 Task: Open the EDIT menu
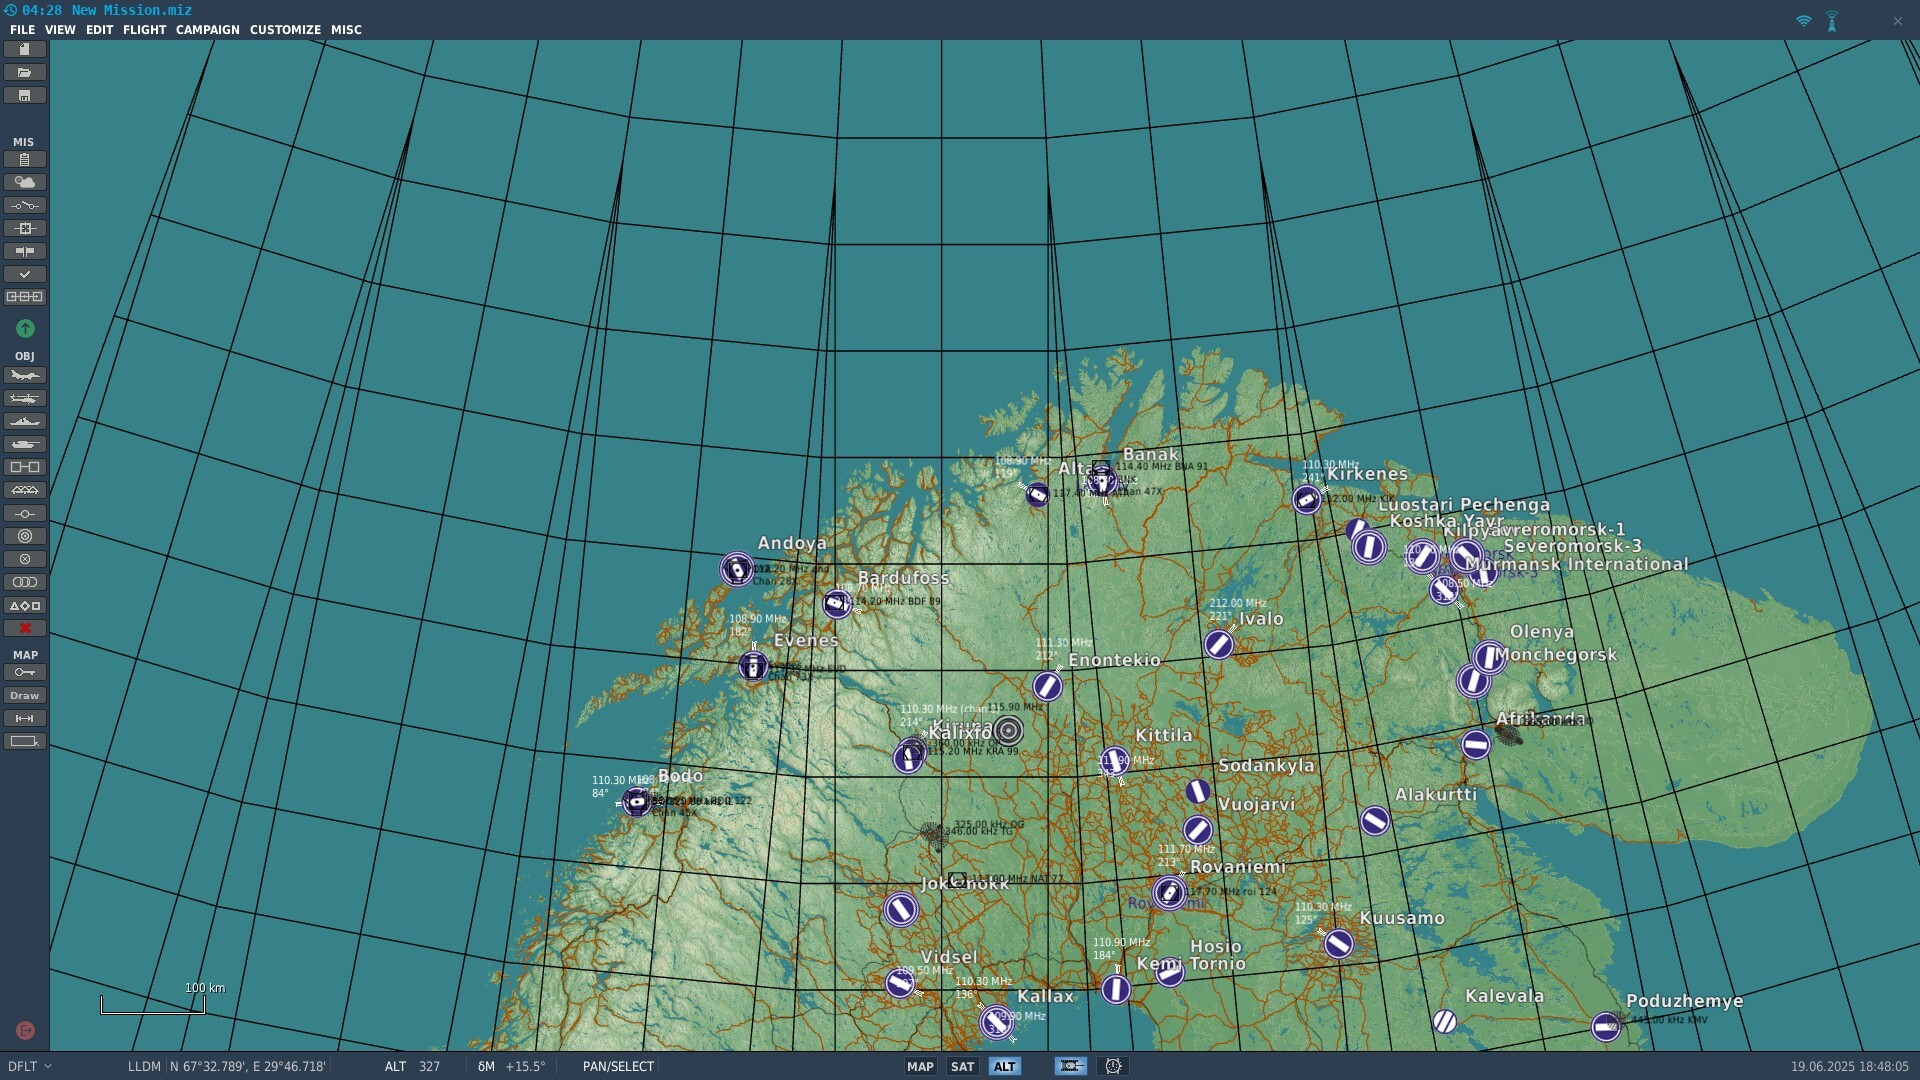coord(99,30)
